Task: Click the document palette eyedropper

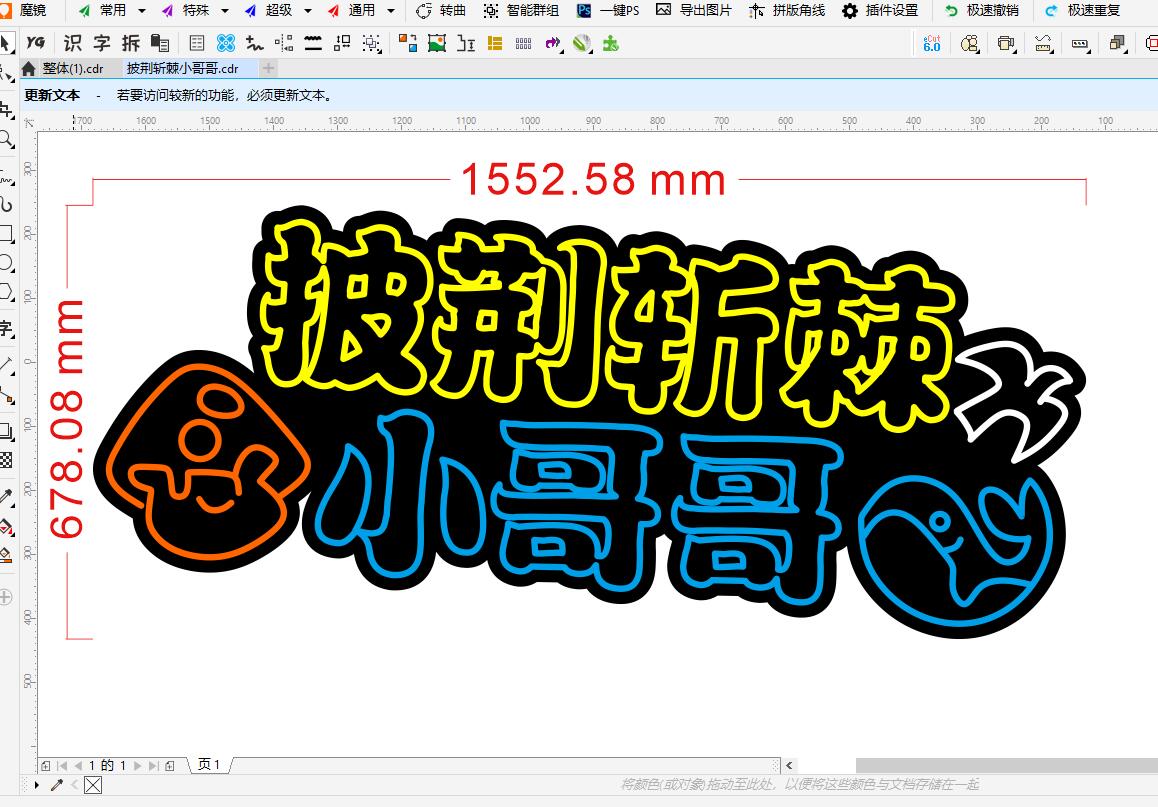Action: coord(57,785)
